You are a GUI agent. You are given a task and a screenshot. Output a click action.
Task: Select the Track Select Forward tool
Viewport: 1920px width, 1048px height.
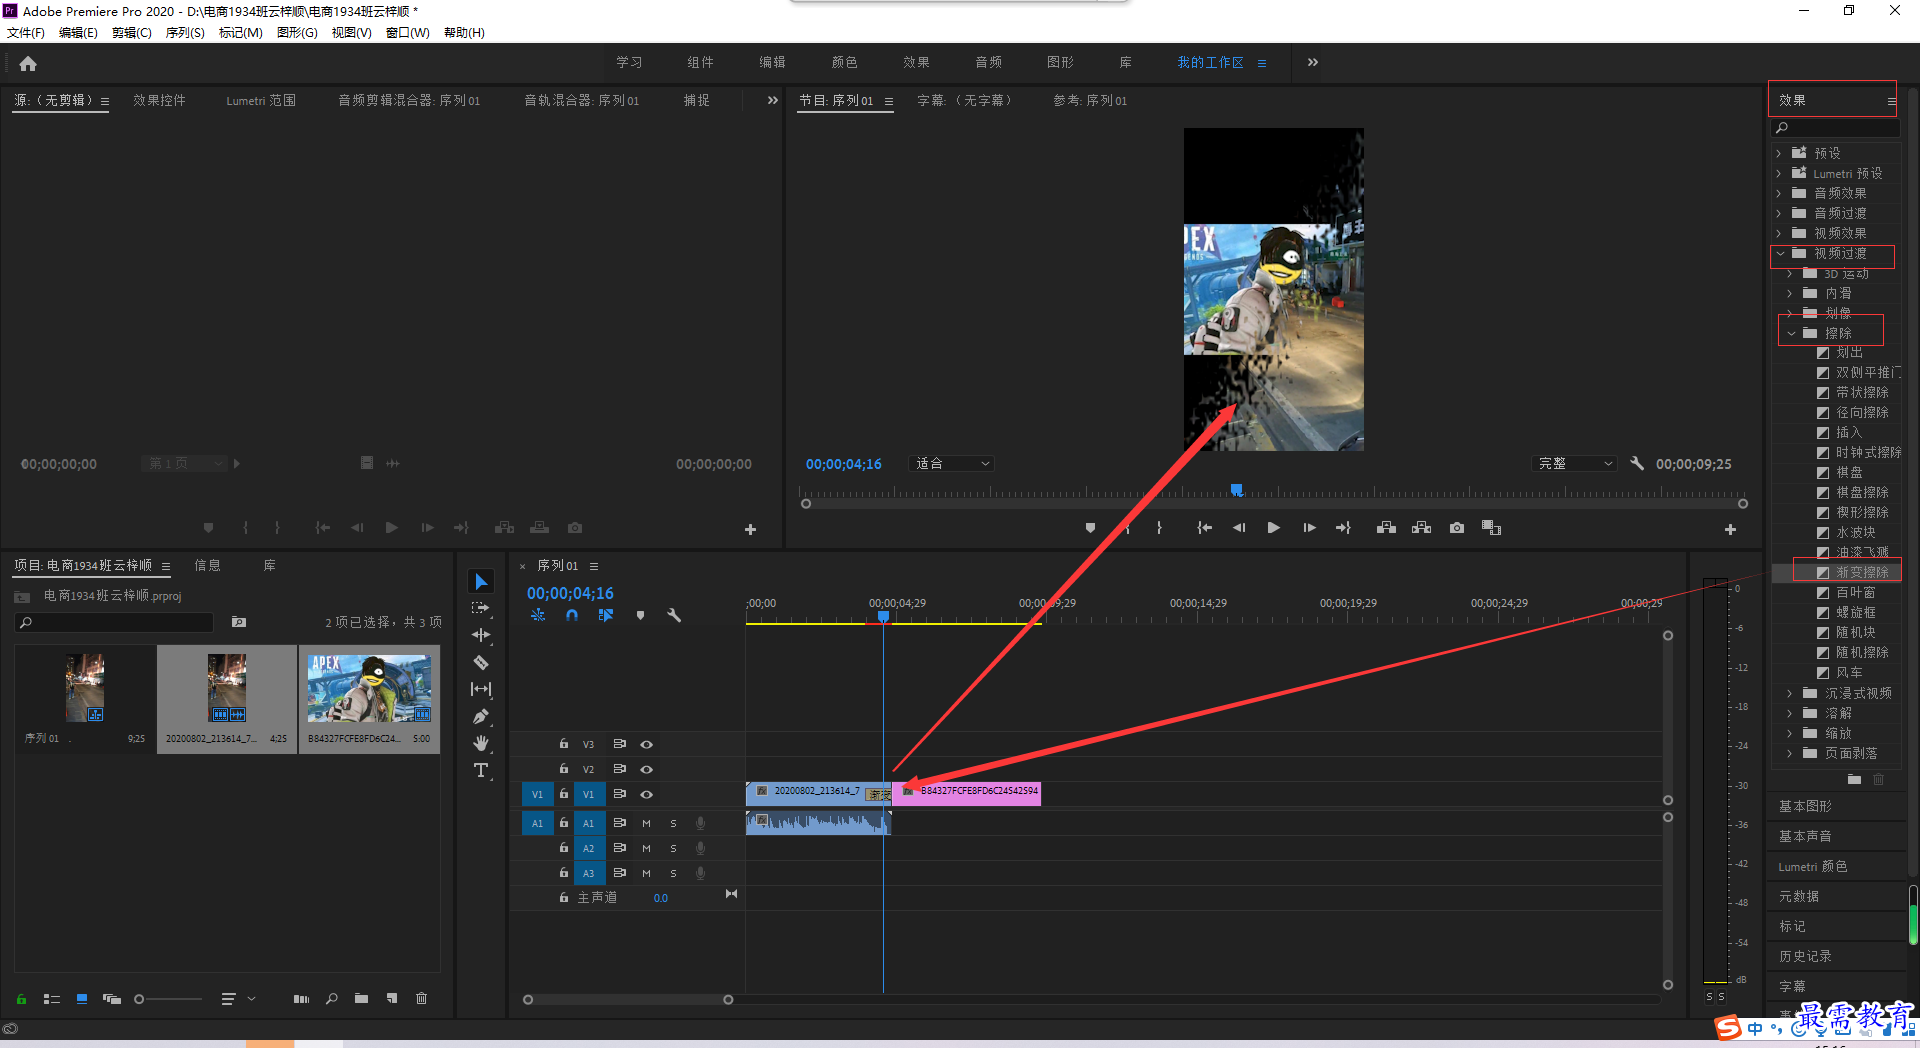(481, 608)
